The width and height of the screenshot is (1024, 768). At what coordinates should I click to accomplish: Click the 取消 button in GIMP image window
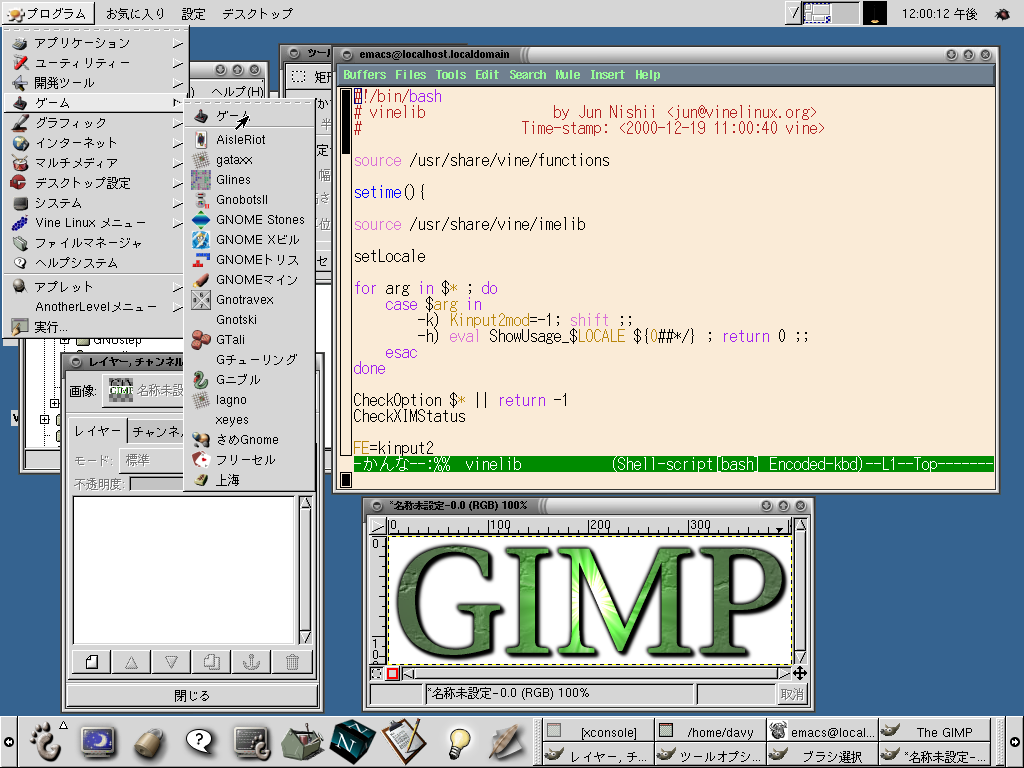(x=792, y=694)
